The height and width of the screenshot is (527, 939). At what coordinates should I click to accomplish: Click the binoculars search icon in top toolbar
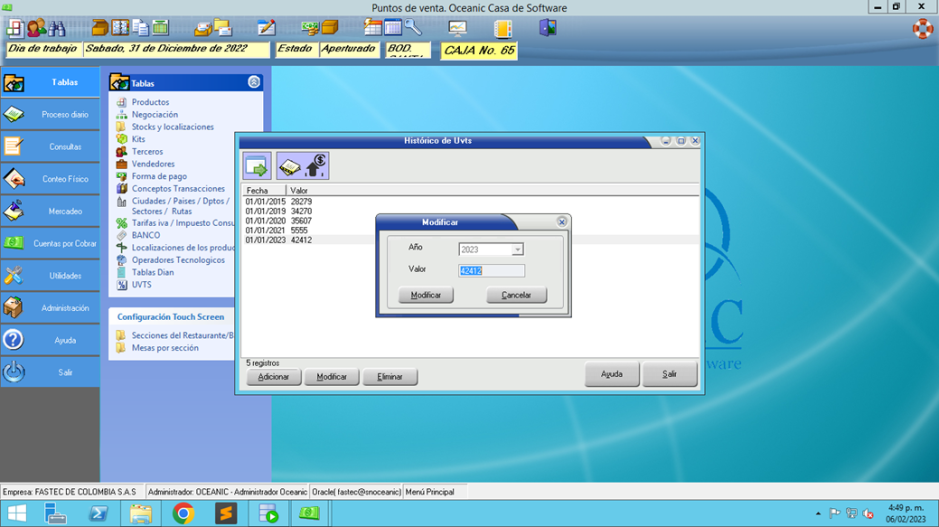pos(57,28)
